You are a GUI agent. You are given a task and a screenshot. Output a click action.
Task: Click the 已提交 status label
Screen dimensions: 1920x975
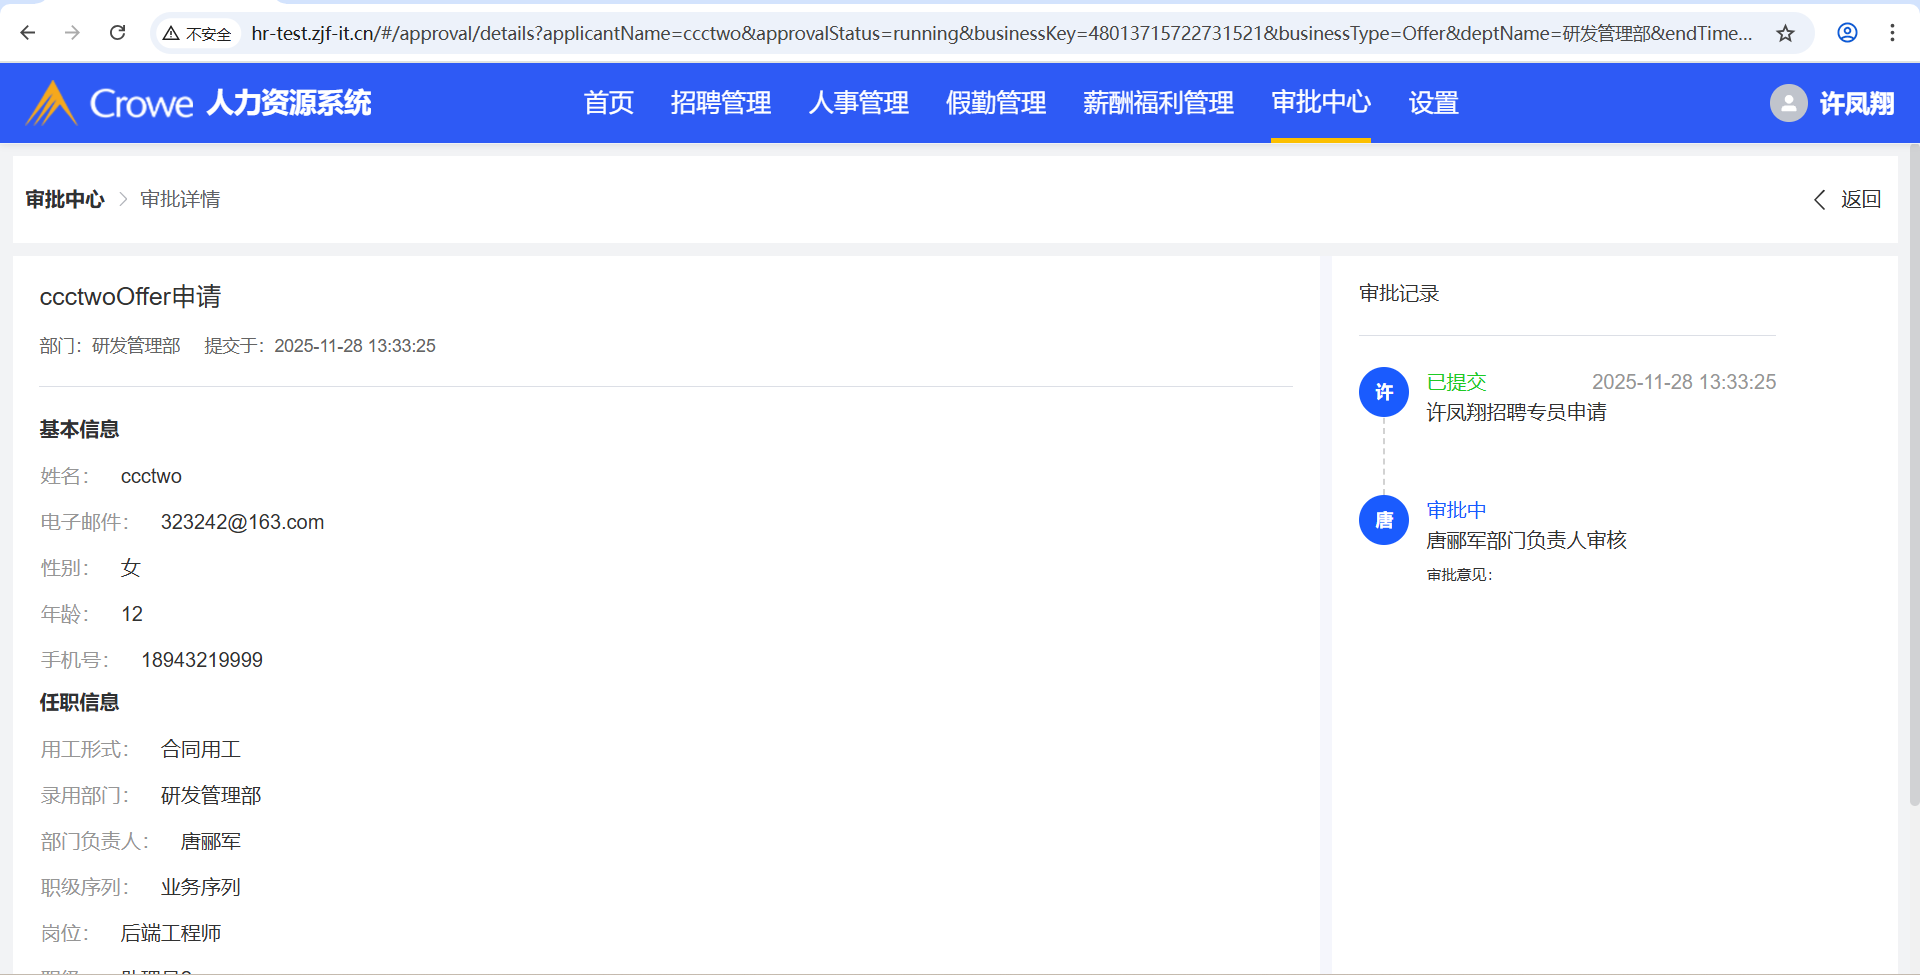pos(1456,382)
